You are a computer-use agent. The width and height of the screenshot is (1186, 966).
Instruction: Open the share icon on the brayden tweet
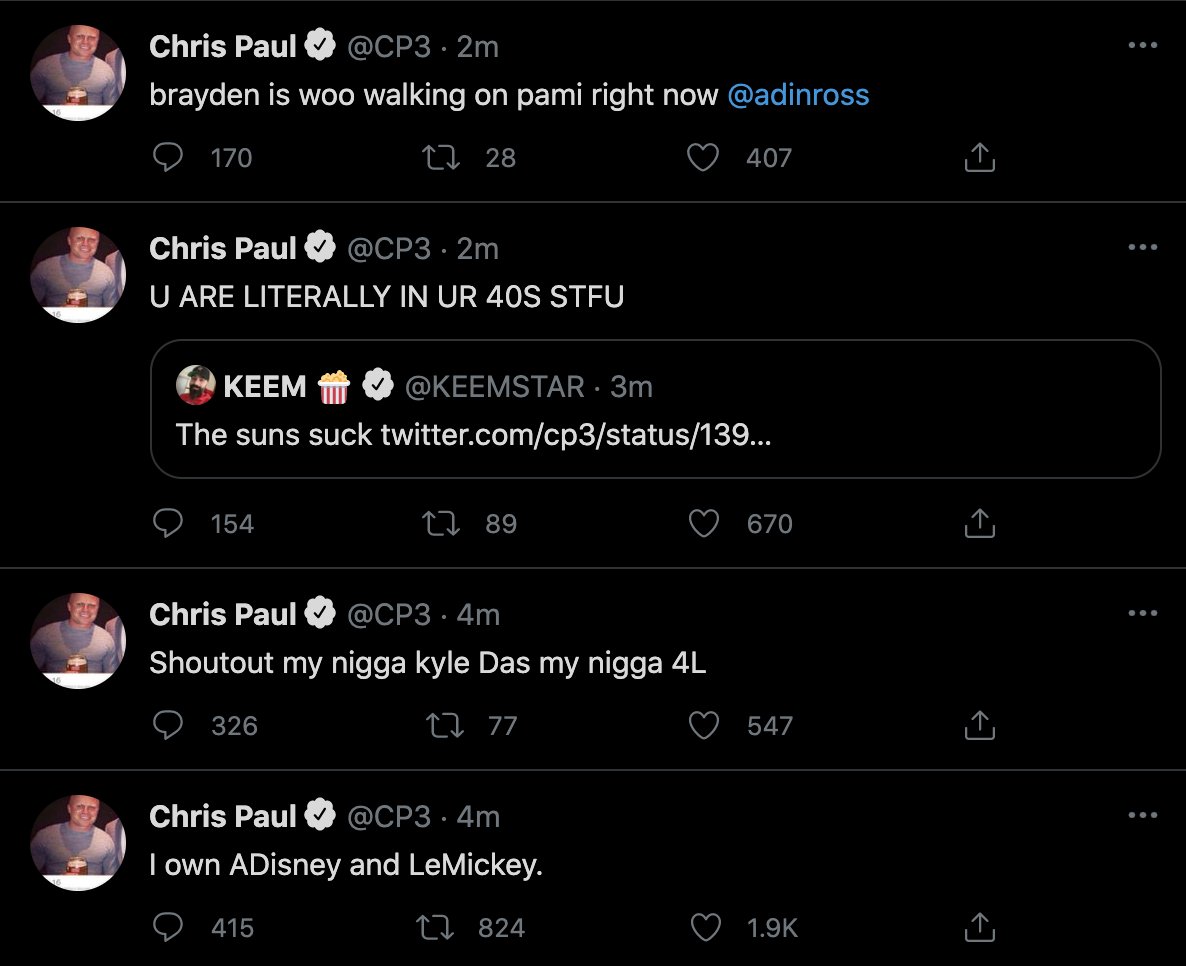pos(979,157)
